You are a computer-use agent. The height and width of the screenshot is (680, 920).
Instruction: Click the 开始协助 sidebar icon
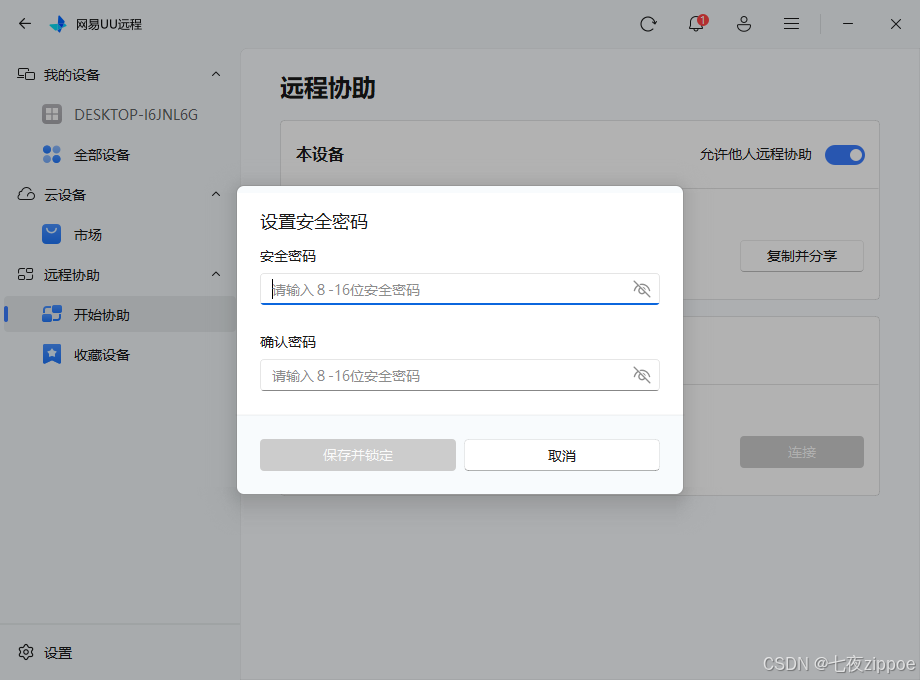[52, 314]
